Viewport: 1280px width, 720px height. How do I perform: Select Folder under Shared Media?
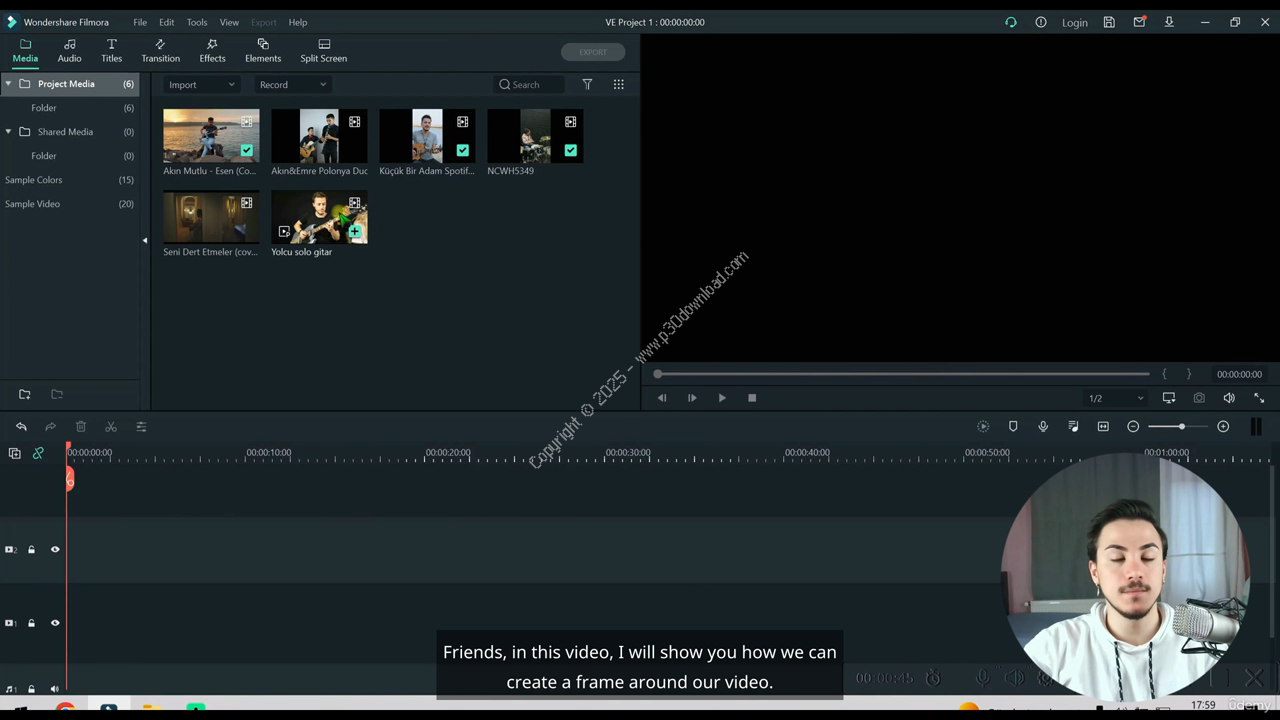pos(43,156)
